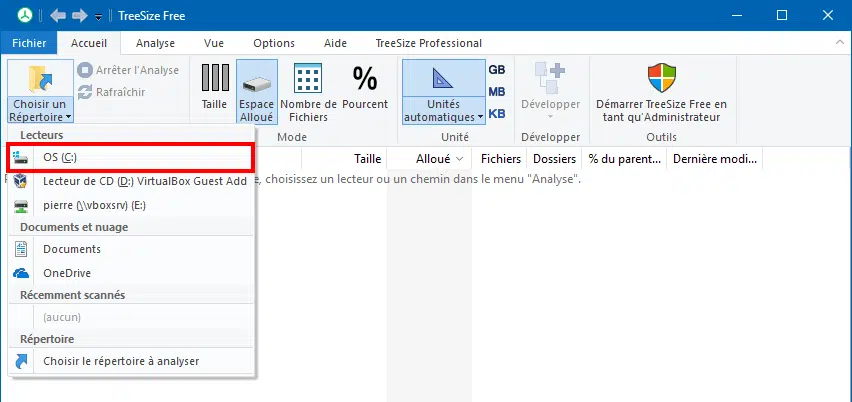Image resolution: width=852 pixels, height=402 pixels.
Task: Open the quick access customize dropdown
Action: [x=98, y=17]
